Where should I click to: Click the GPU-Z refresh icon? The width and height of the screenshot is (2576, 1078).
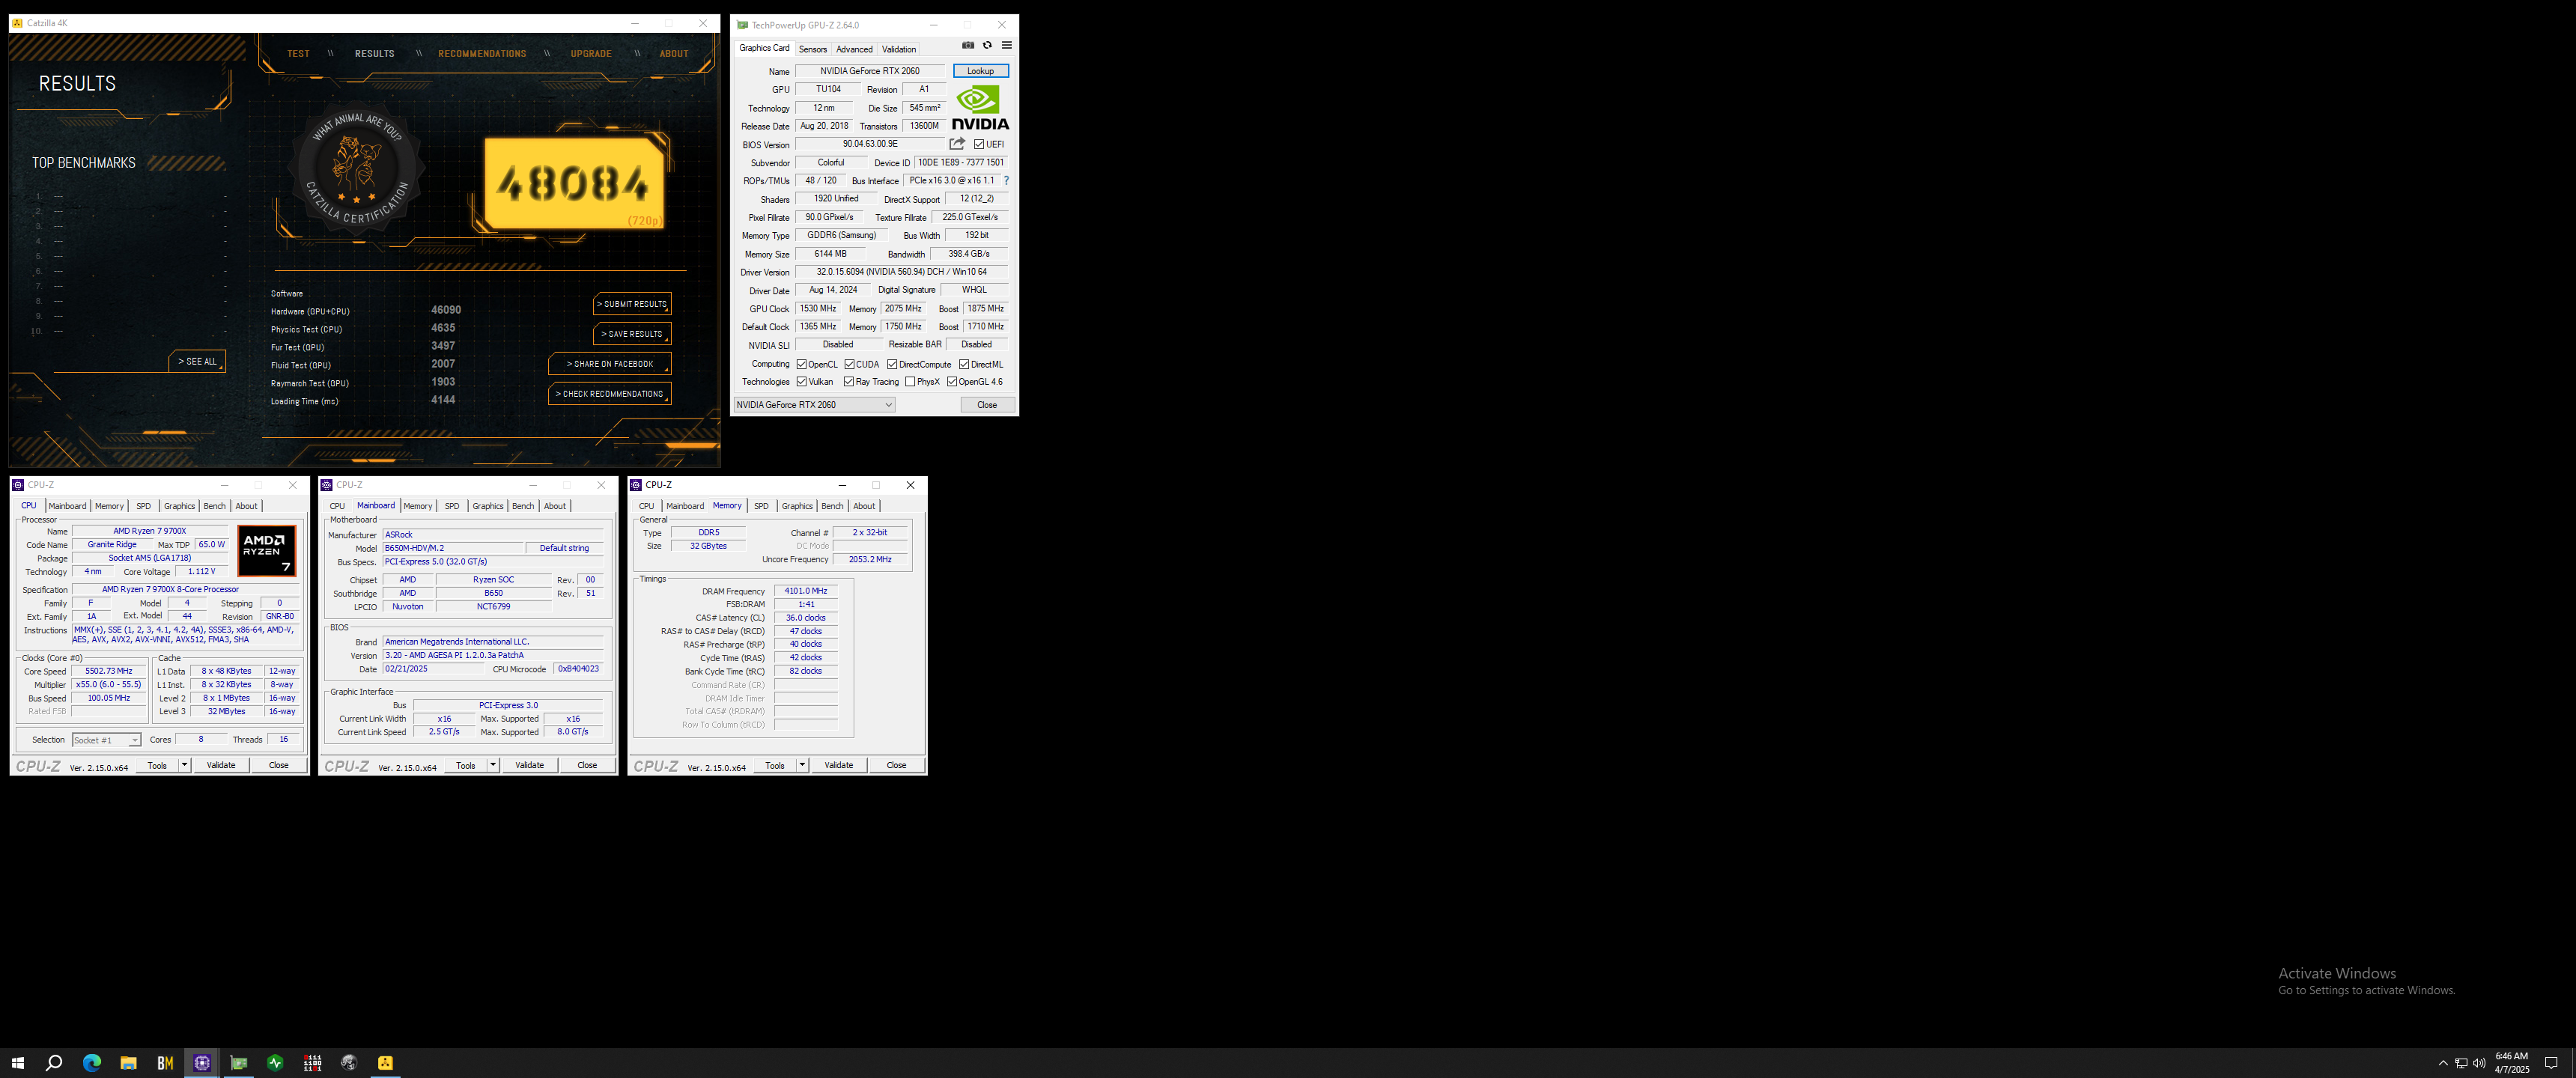(987, 45)
